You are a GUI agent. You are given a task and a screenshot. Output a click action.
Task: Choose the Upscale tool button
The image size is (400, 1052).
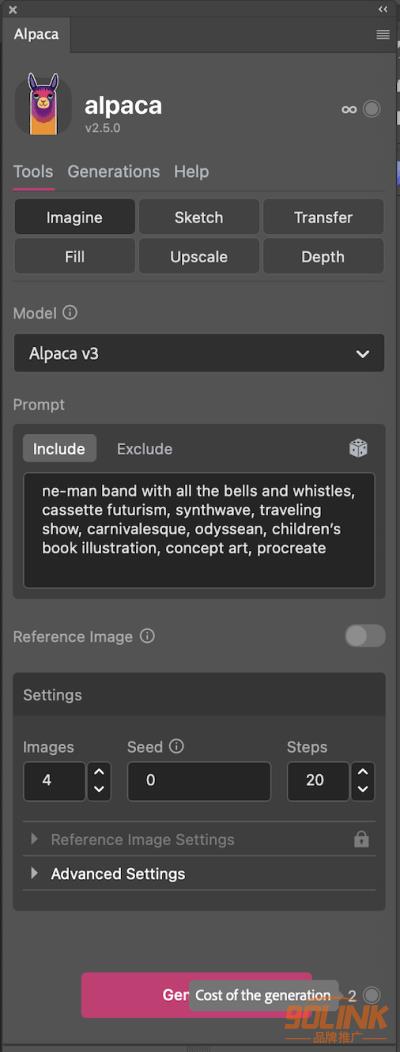pos(199,257)
